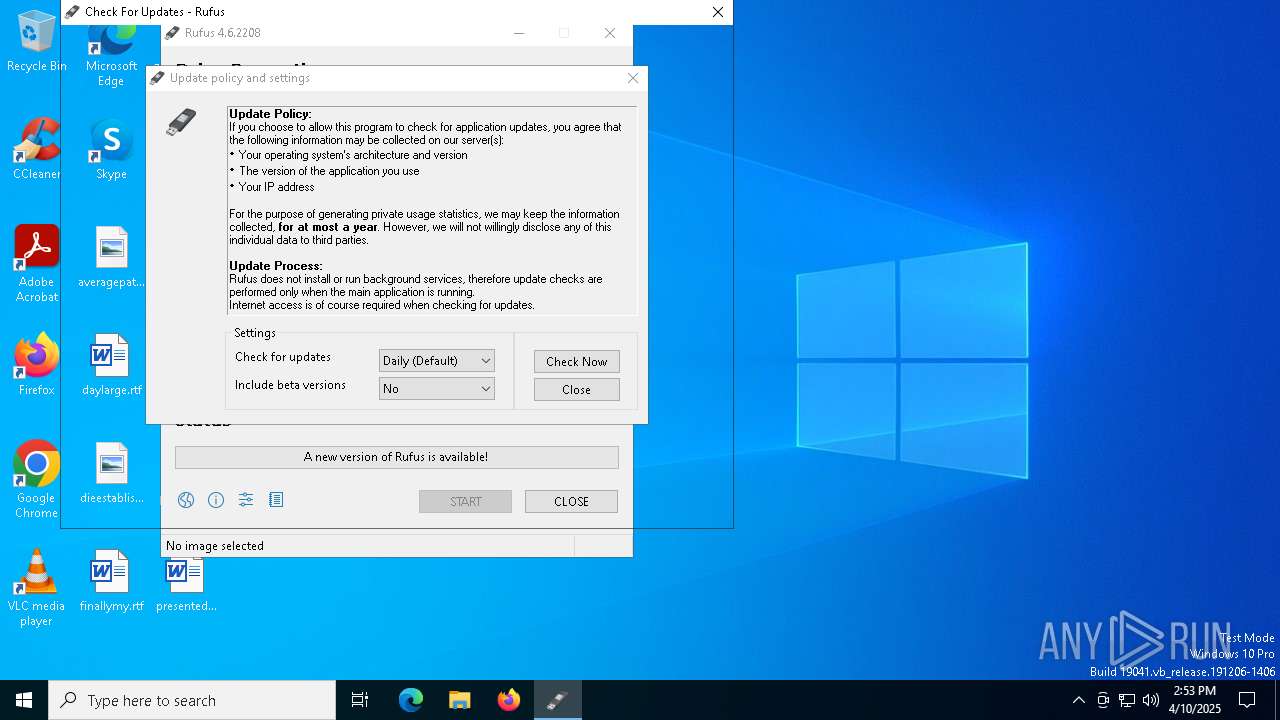1280x720 pixels.
Task: Open finallymy.rtf document icon
Action: [x=111, y=581]
